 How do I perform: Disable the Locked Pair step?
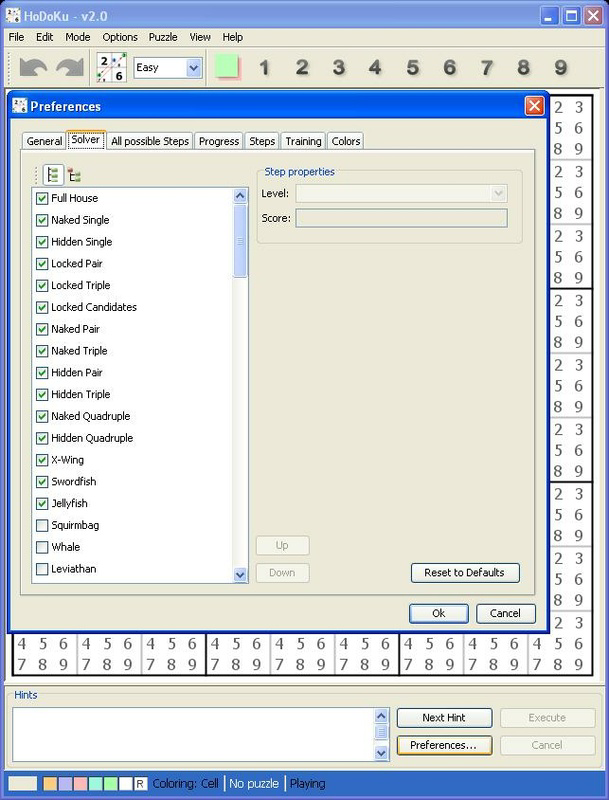(x=42, y=264)
